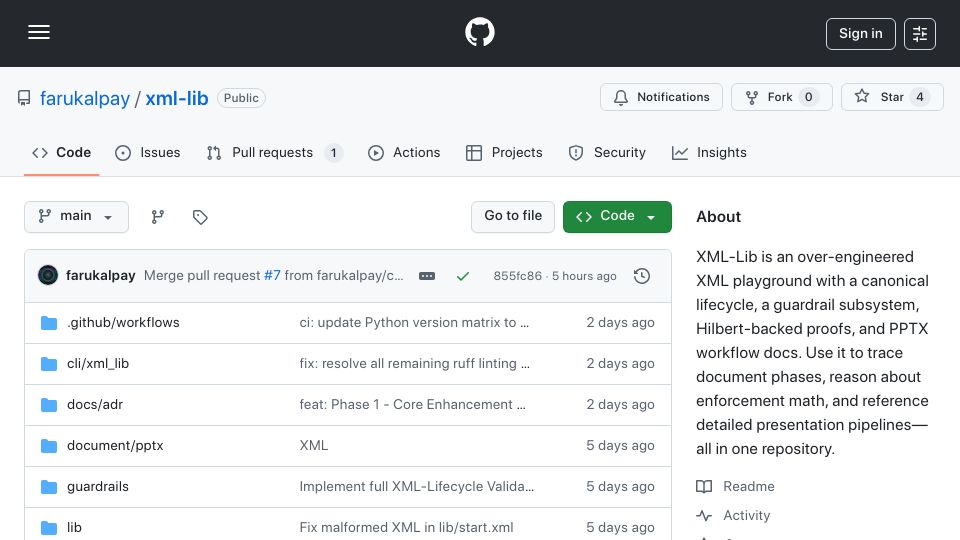Go to the GitHub homepage logo
Image resolution: width=960 pixels, height=540 pixels.
[479, 32]
